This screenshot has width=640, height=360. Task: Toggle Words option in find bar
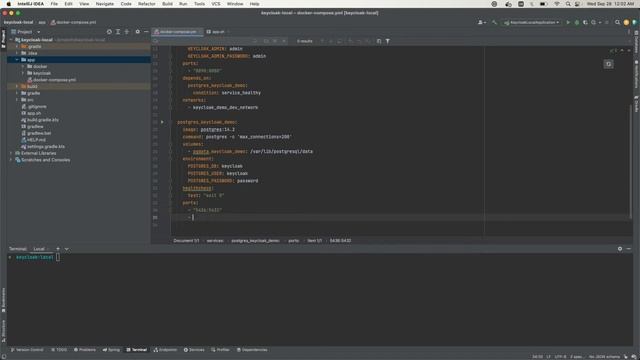point(275,41)
